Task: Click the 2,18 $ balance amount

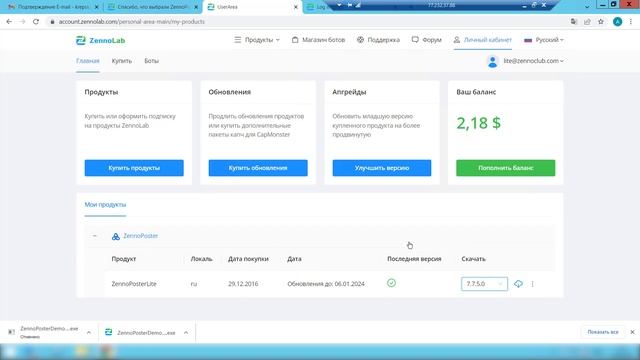Action: pyautogui.click(x=478, y=123)
